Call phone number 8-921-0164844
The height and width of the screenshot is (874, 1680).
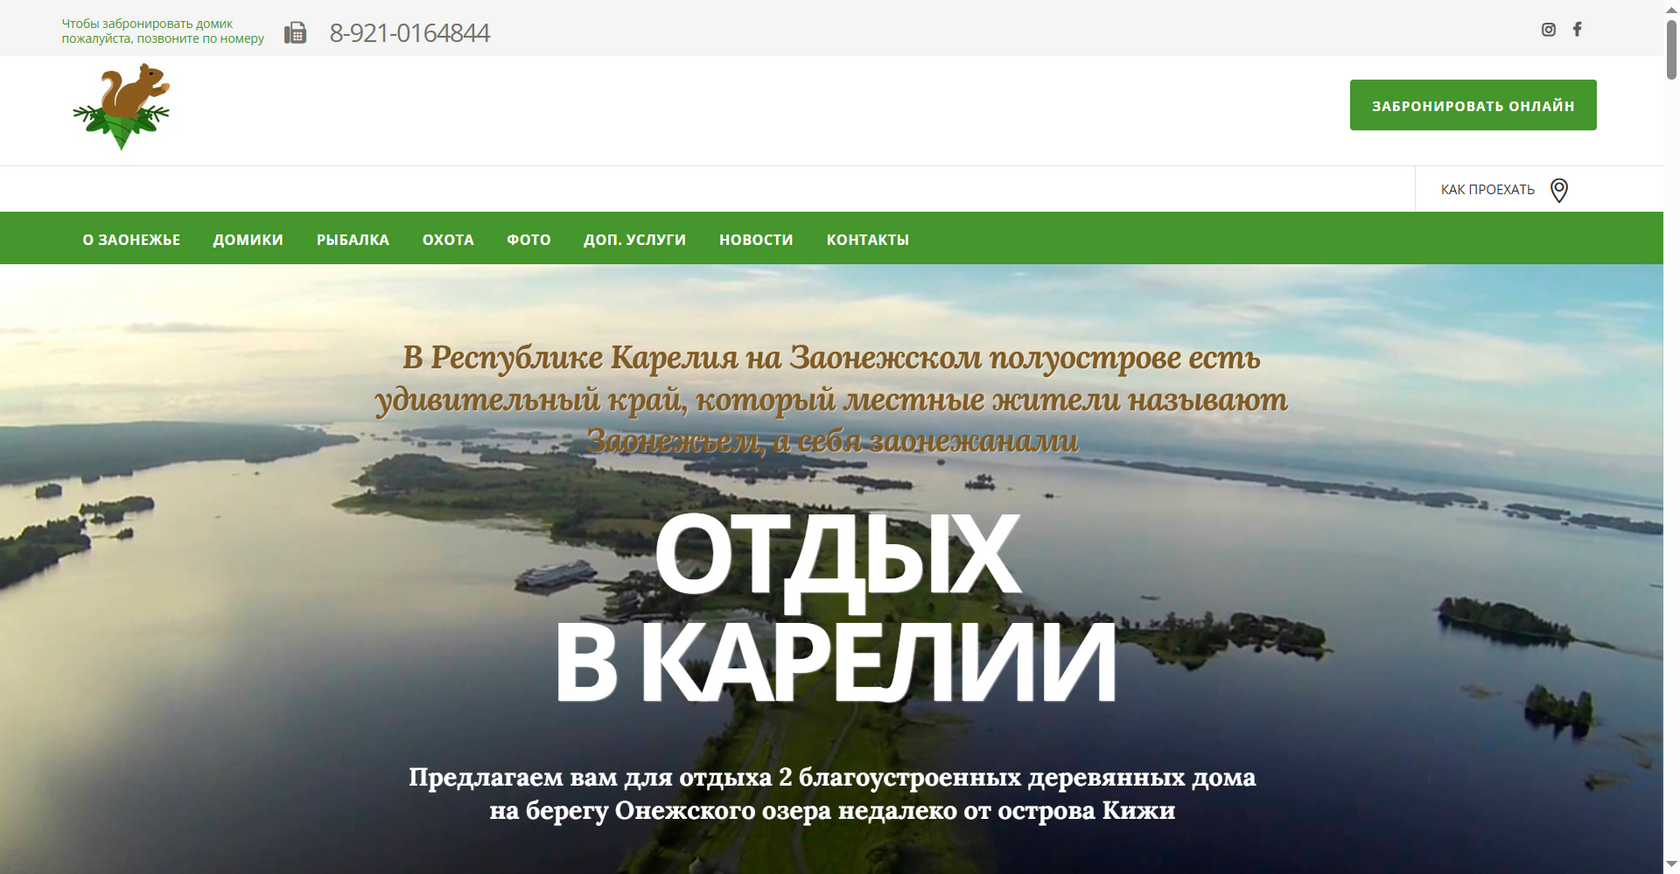click(x=410, y=33)
